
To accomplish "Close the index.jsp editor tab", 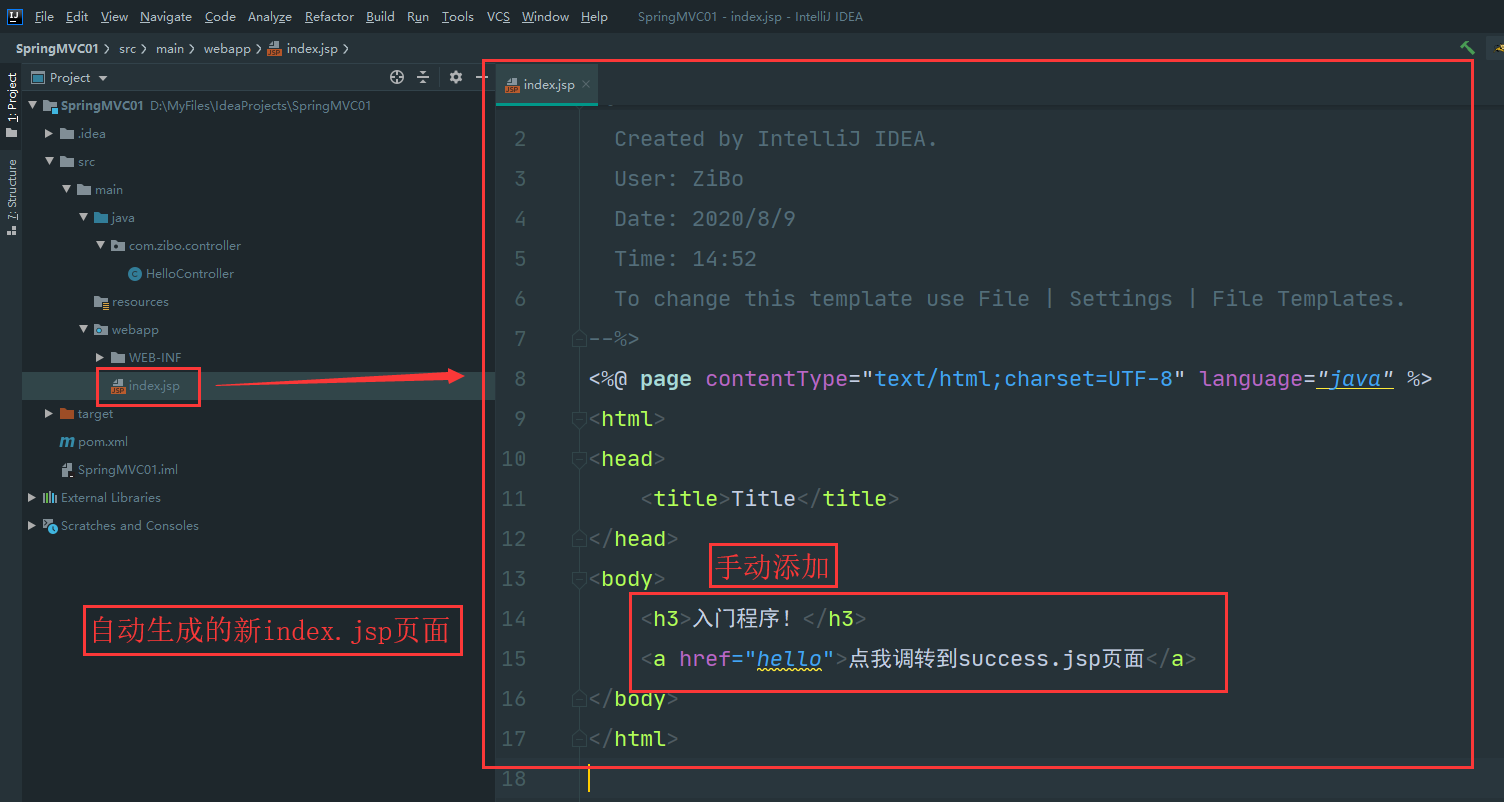I will (x=586, y=85).
